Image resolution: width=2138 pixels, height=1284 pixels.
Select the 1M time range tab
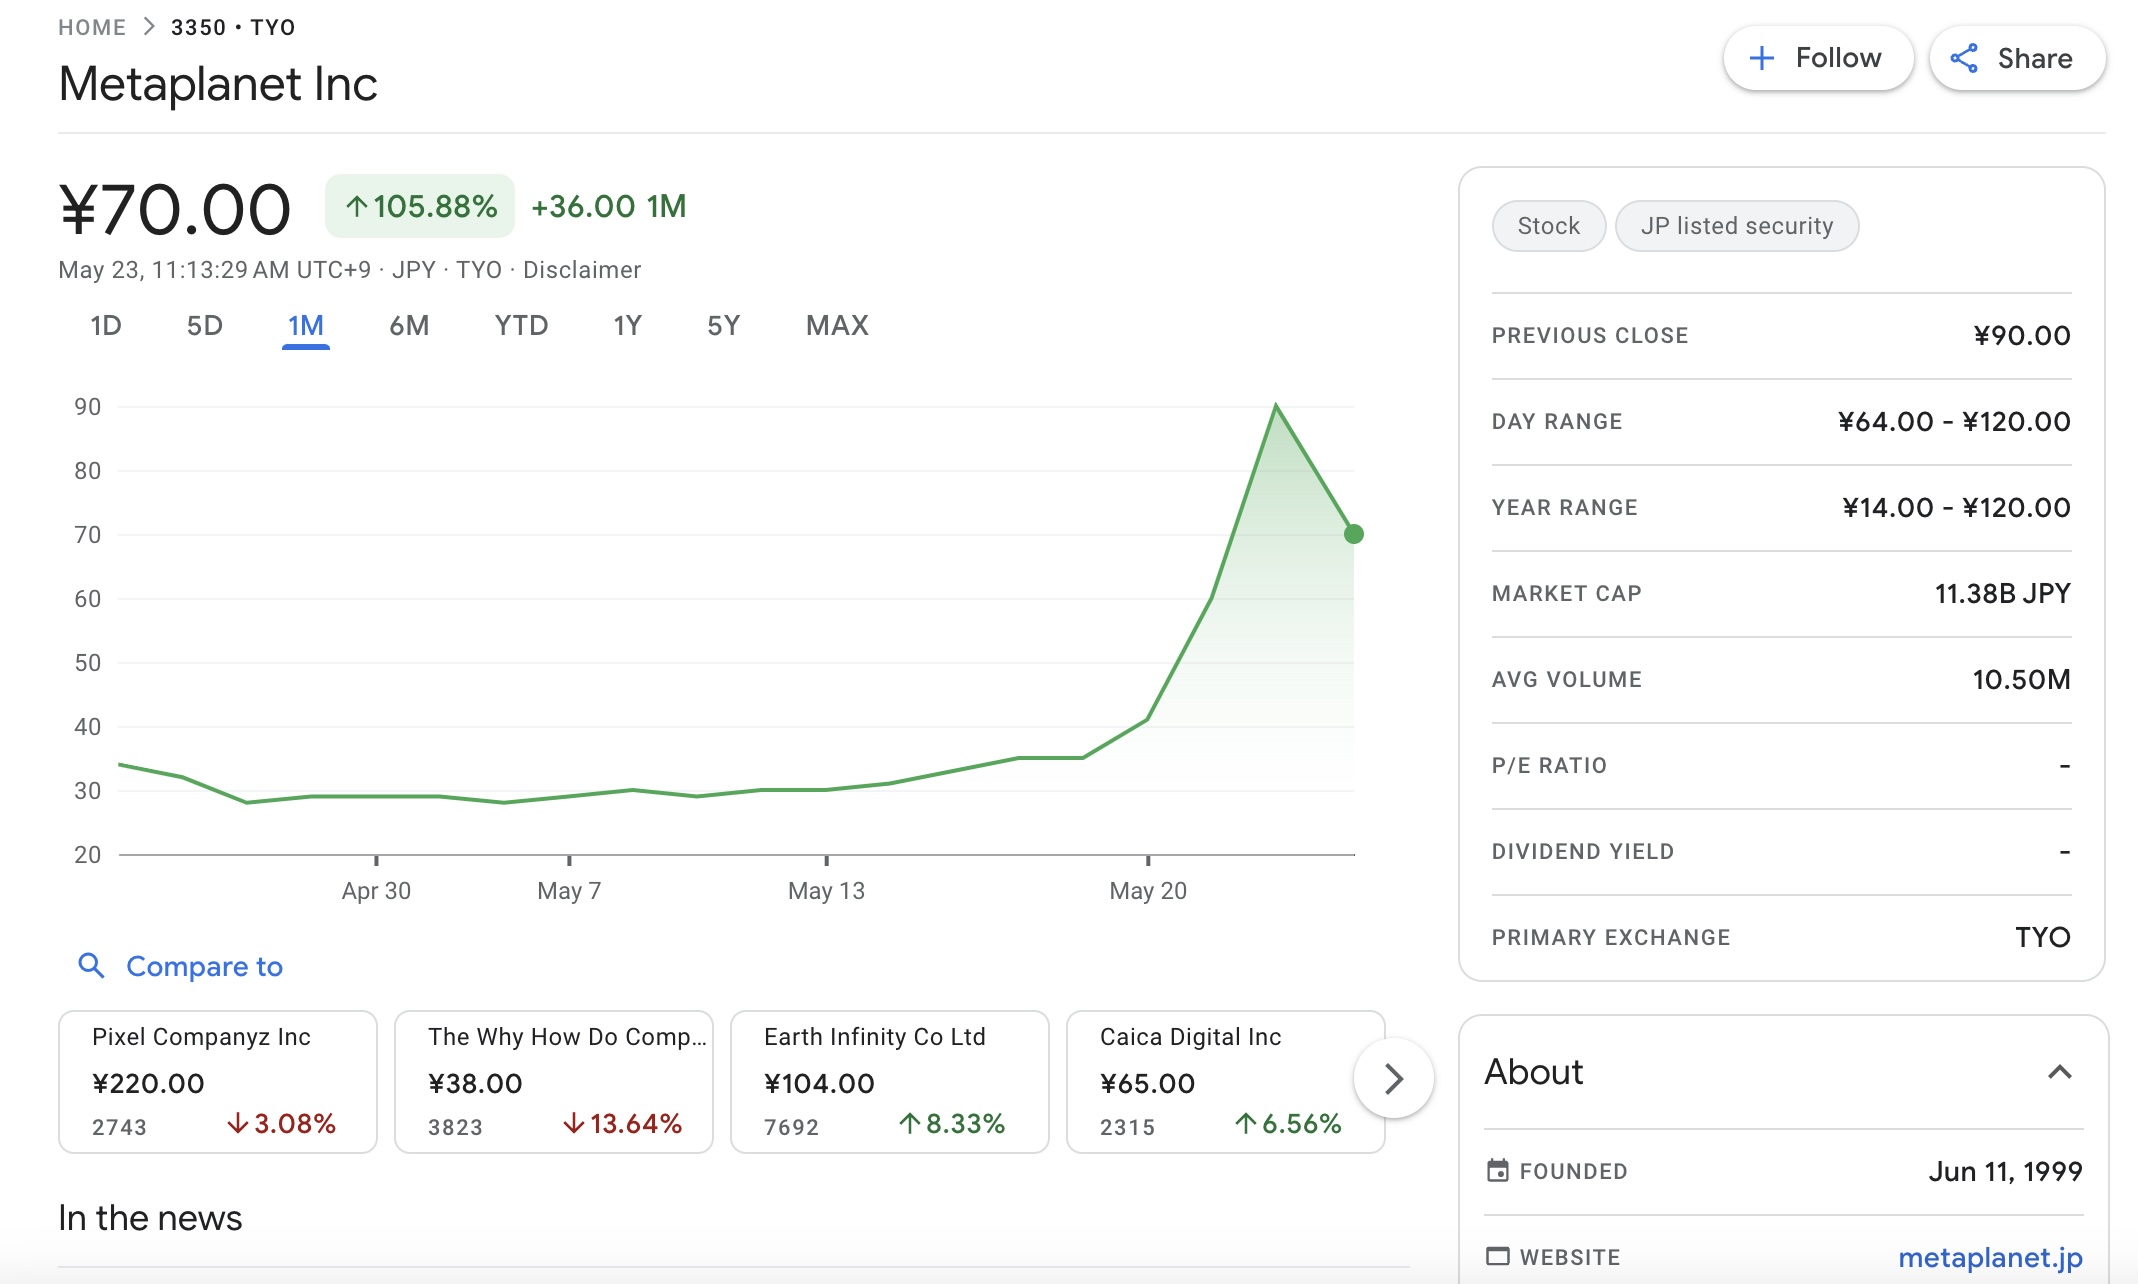point(306,325)
